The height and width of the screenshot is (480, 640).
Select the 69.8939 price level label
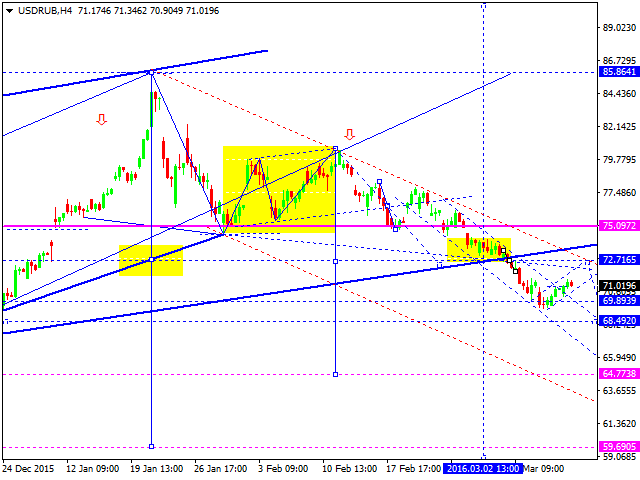click(x=619, y=300)
